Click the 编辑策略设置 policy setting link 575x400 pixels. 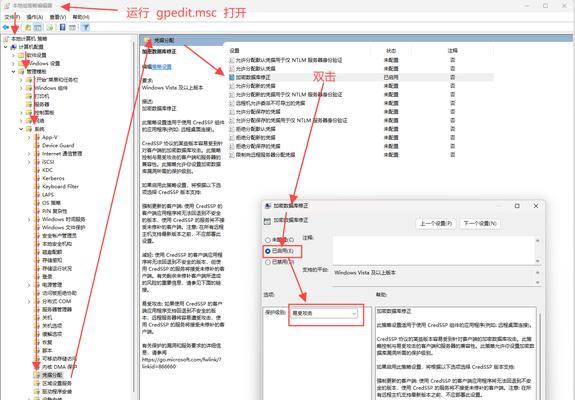pyautogui.click(x=157, y=67)
